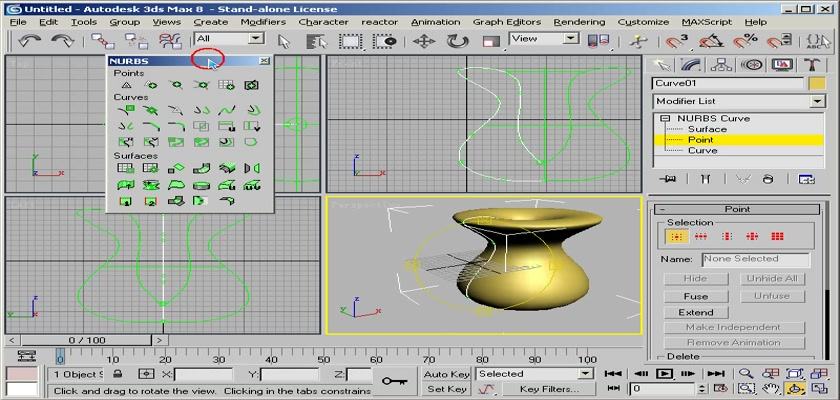The height and width of the screenshot is (400, 840).
Task: Enable Single Point selection mode
Action: pyautogui.click(x=676, y=236)
